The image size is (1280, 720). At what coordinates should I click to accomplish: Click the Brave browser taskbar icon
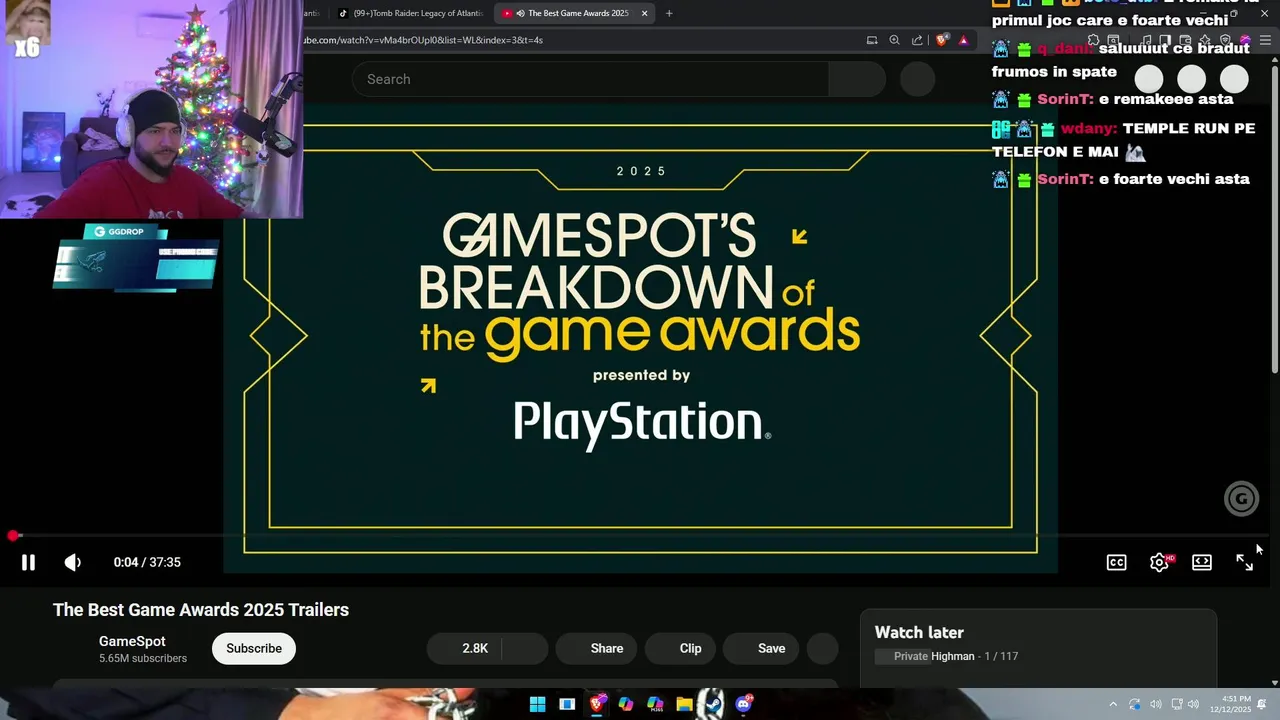tap(597, 704)
